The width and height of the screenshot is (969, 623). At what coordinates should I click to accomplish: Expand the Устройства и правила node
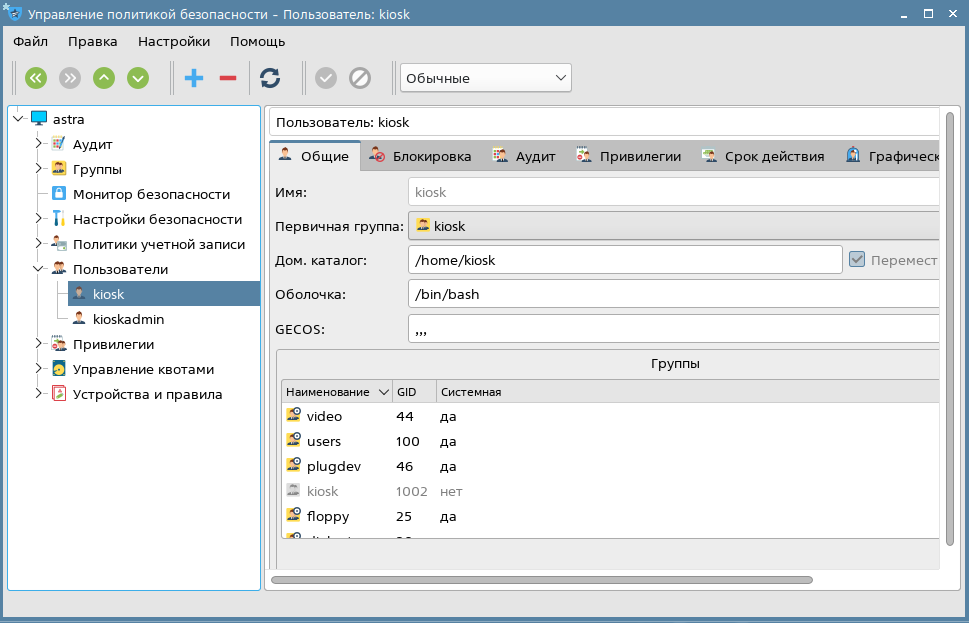click(38, 394)
